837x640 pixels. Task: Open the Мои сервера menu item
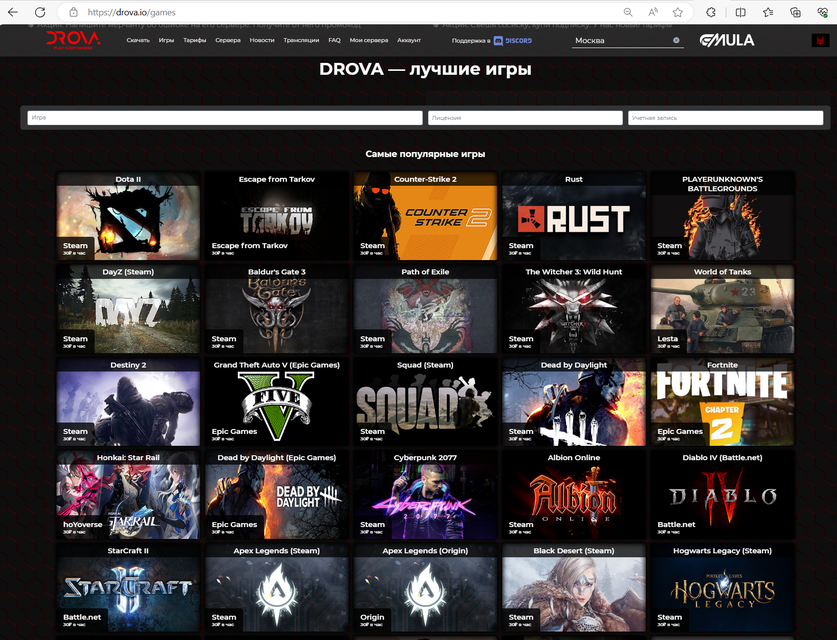(x=368, y=41)
